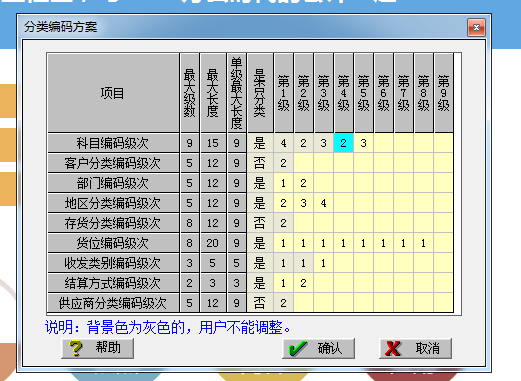Select 第1级 cell of 结算方式编码级次

click(x=283, y=283)
